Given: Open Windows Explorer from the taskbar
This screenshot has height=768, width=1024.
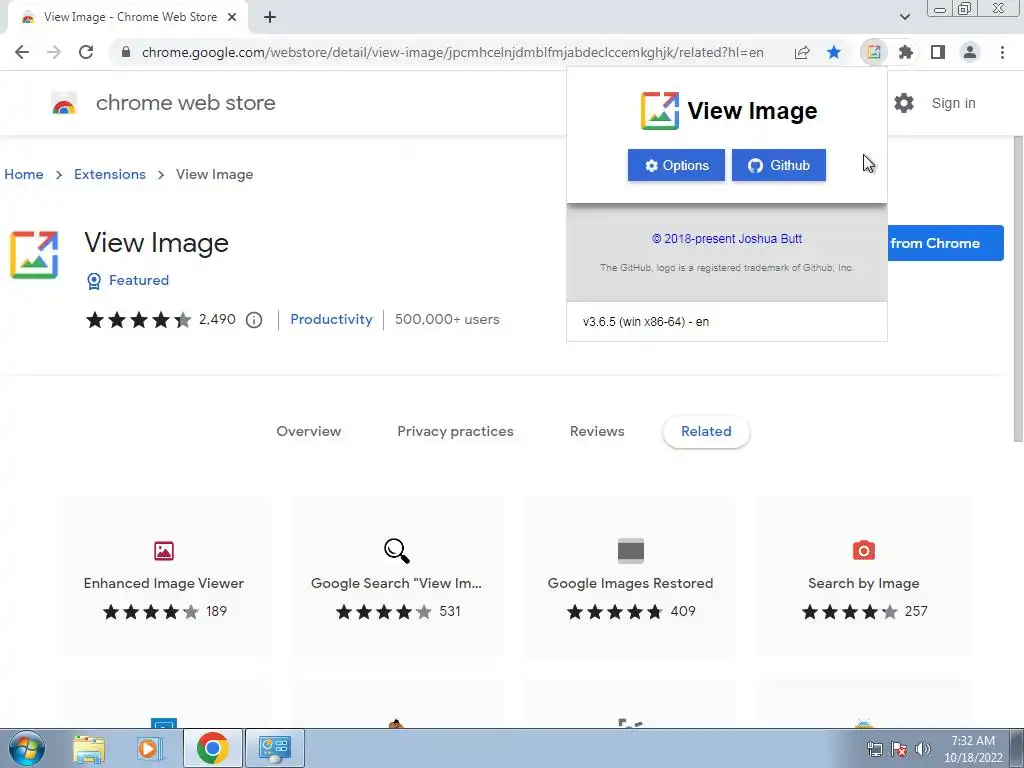Looking at the screenshot, I should [89, 748].
